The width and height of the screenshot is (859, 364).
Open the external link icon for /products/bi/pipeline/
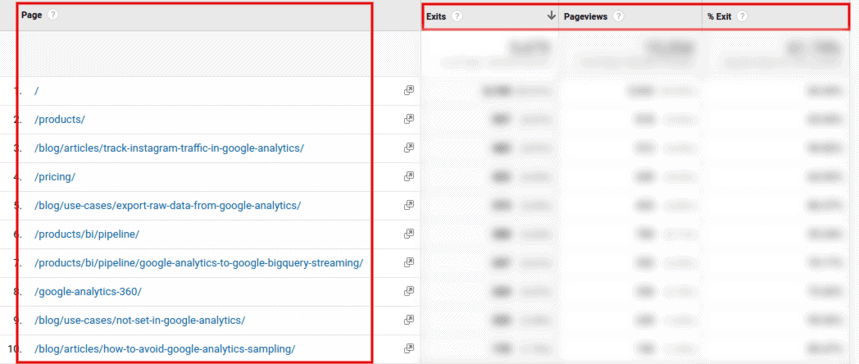coord(409,234)
